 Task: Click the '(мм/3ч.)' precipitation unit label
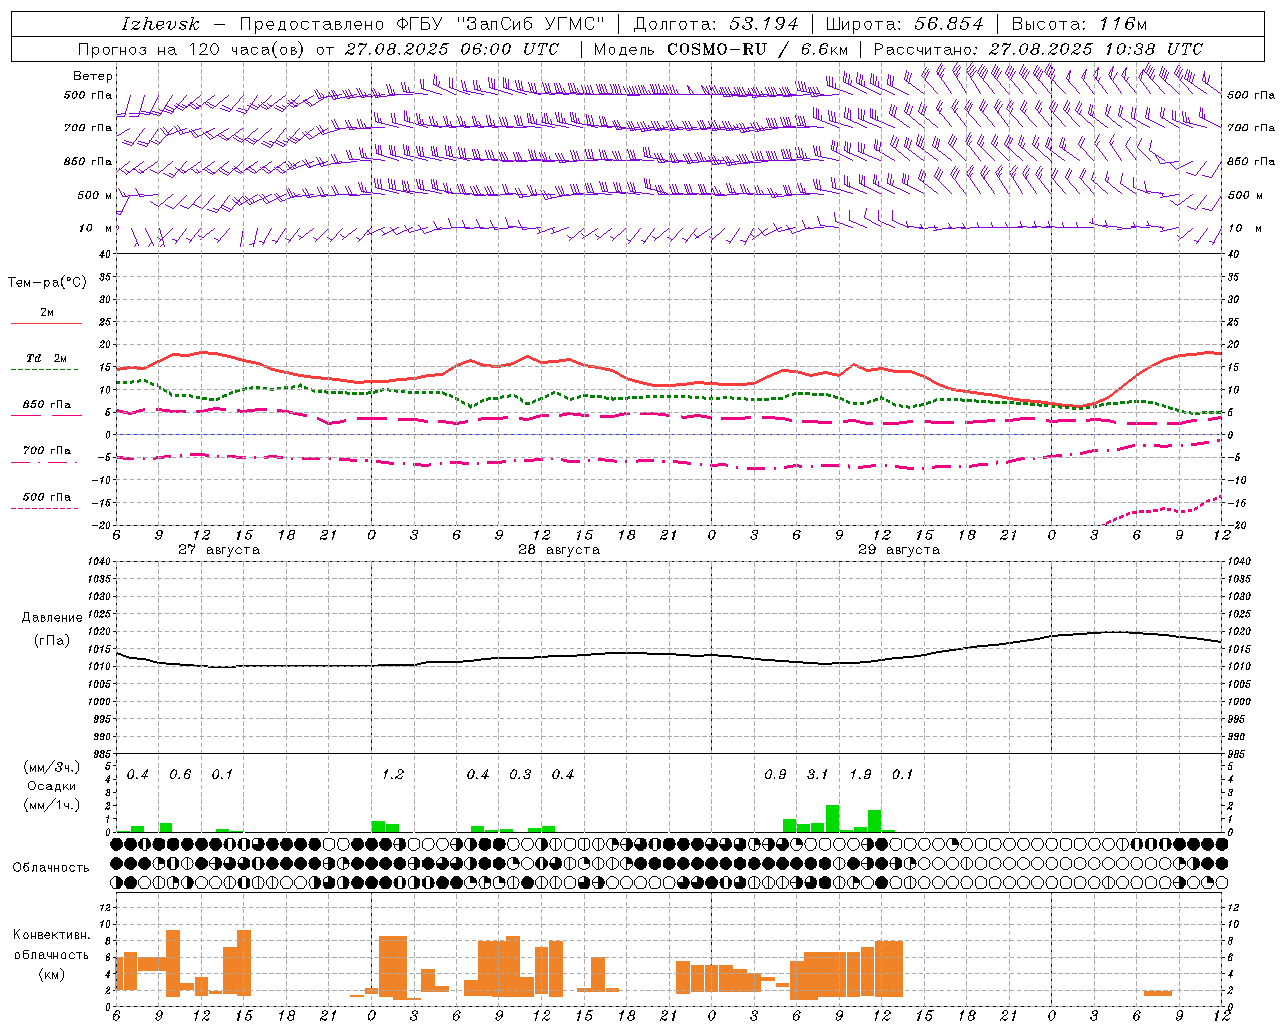coord(52,767)
